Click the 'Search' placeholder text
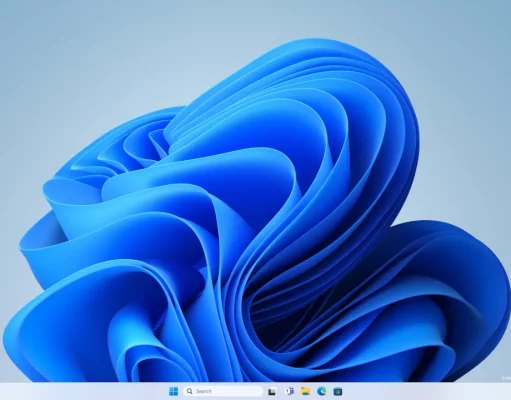511x400 pixels. pyautogui.click(x=204, y=391)
